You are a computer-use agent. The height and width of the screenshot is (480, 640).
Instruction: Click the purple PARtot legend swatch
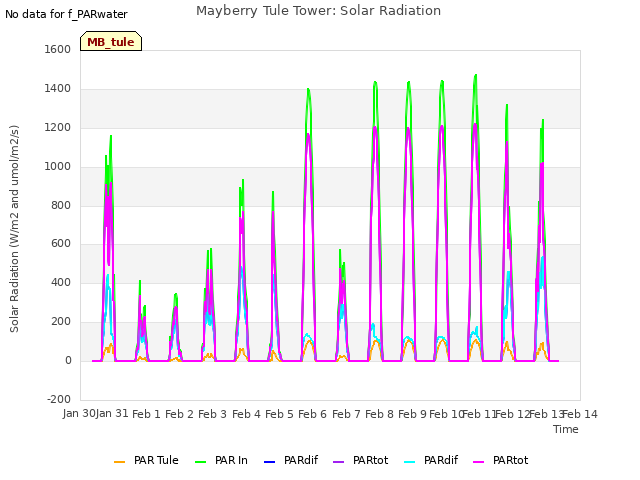(x=339, y=462)
